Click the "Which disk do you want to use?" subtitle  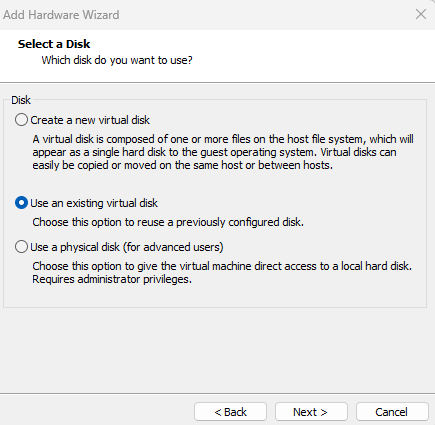pyautogui.click(x=117, y=60)
